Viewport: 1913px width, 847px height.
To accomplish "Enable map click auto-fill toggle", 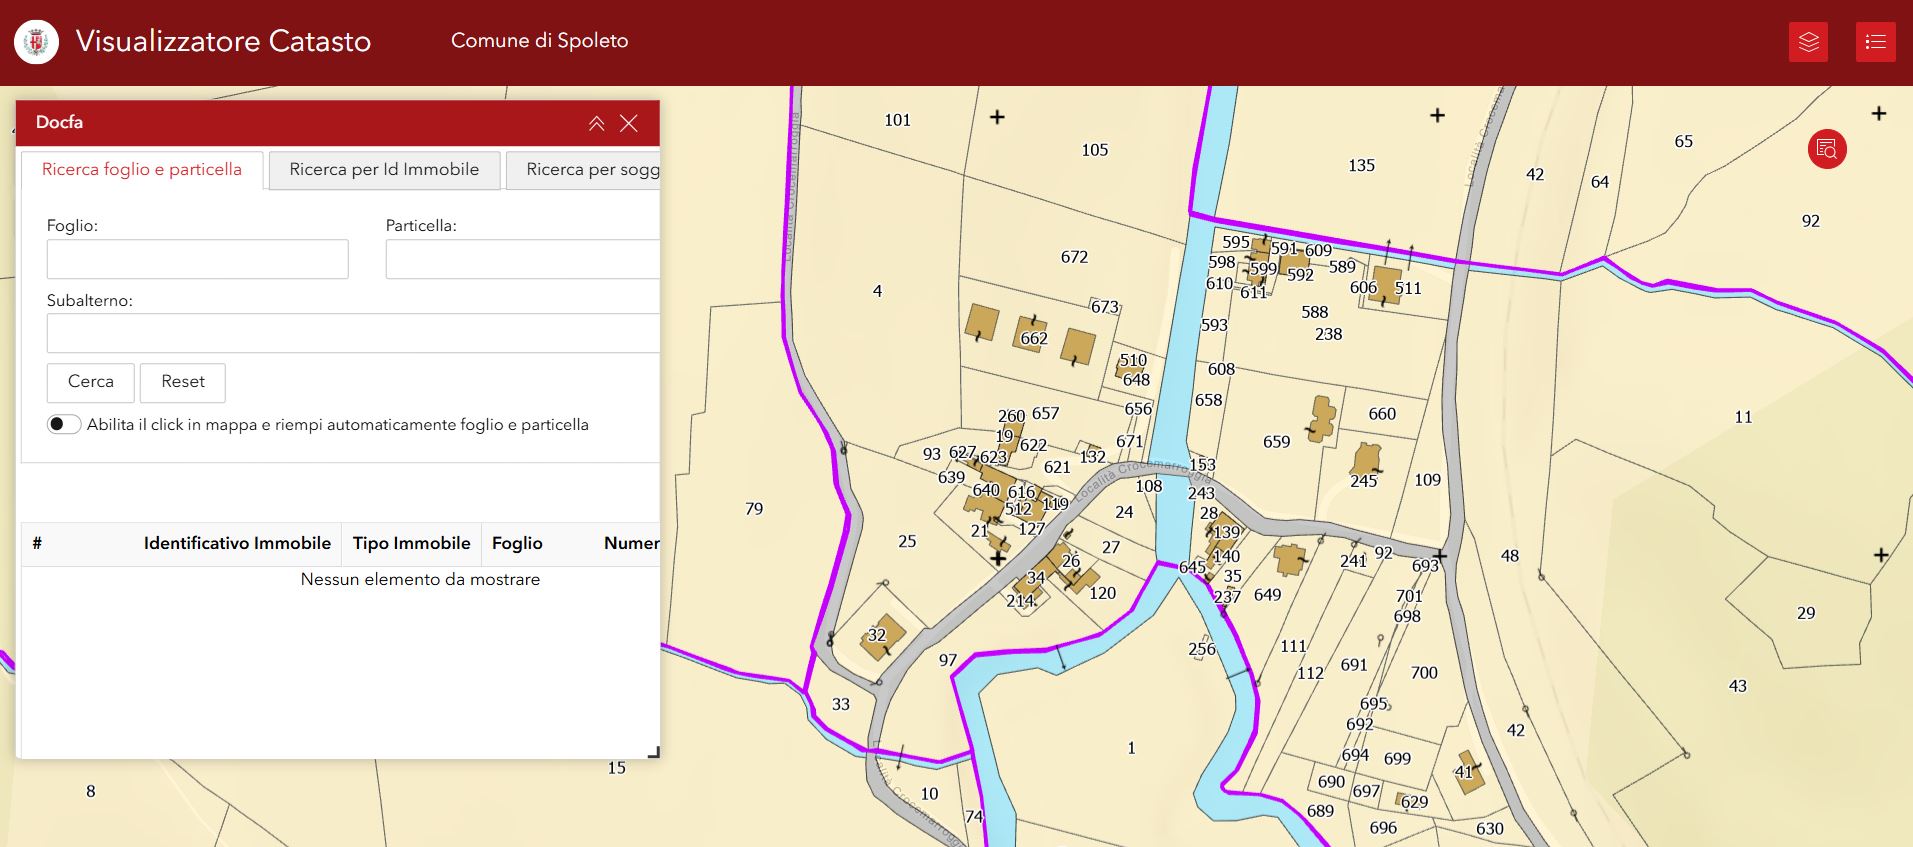I will [64, 424].
